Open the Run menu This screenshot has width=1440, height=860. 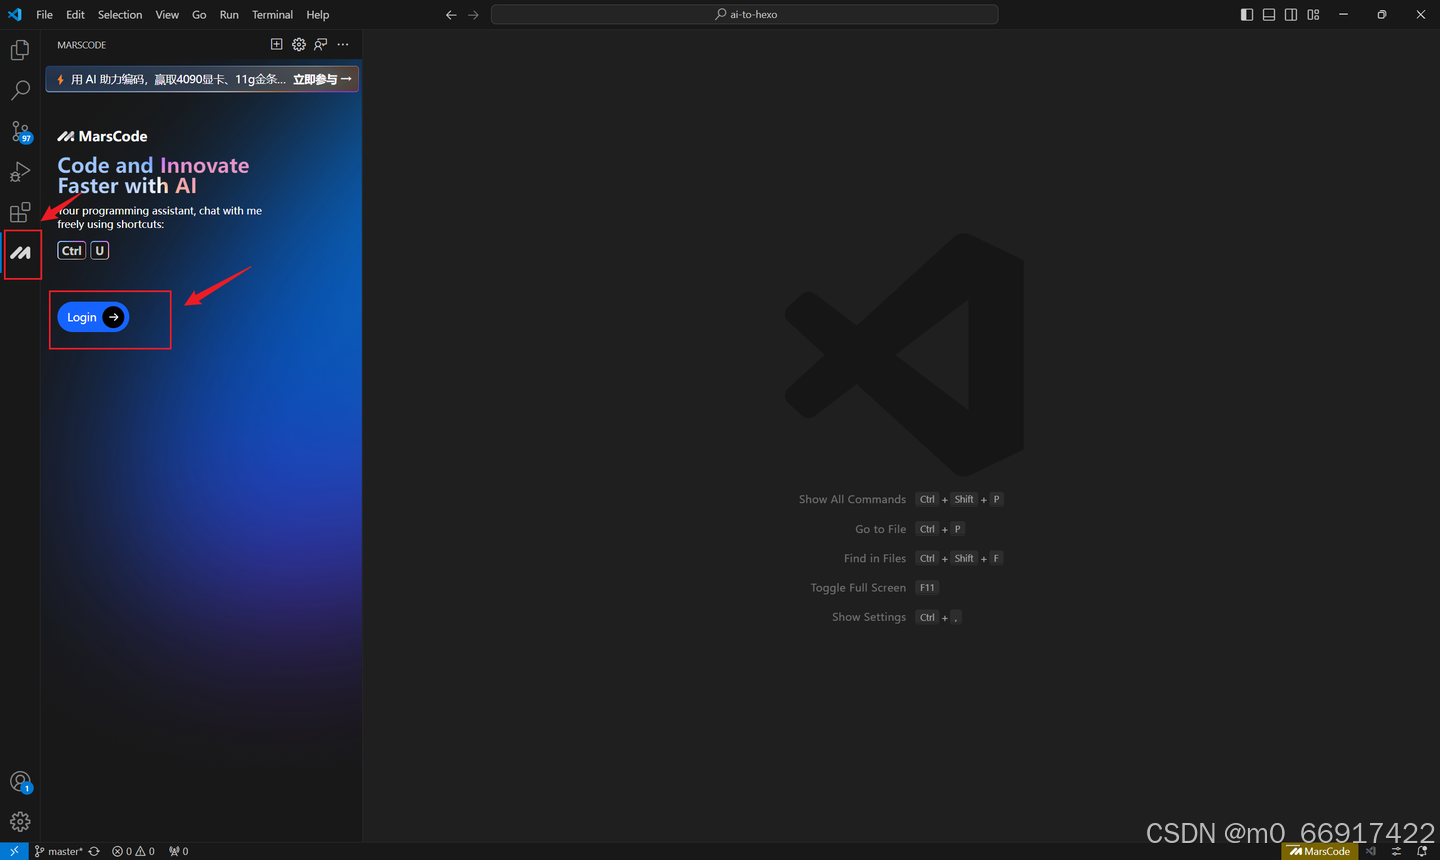click(x=229, y=14)
